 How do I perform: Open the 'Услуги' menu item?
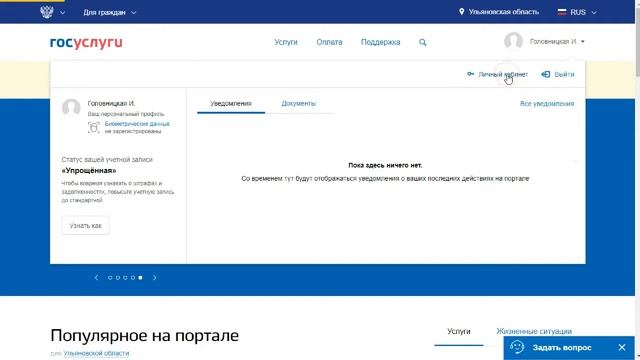pyautogui.click(x=286, y=42)
